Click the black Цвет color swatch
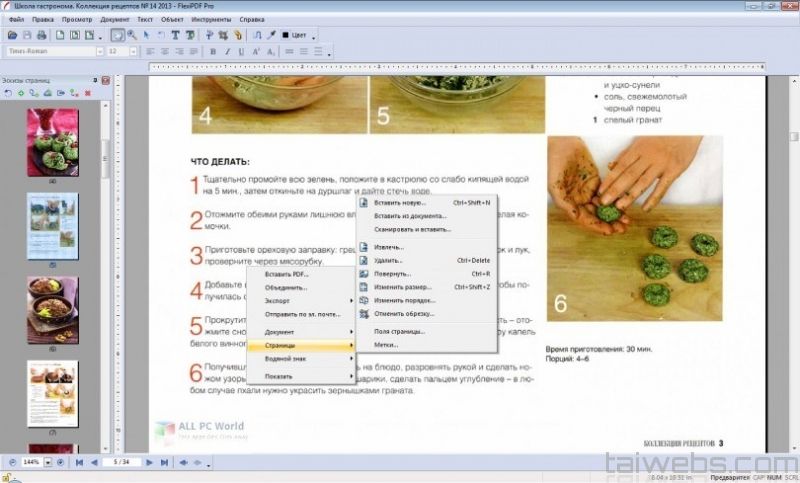Image resolution: width=800 pixels, height=483 pixels. click(x=286, y=35)
